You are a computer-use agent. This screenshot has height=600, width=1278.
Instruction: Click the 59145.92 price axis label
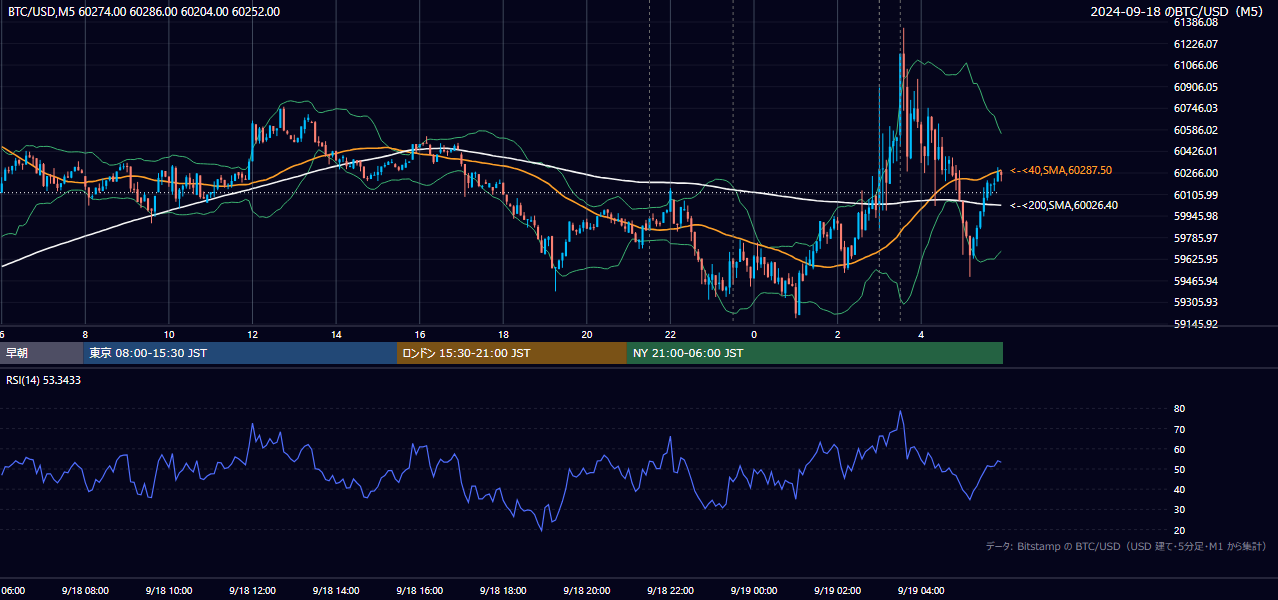point(1195,324)
